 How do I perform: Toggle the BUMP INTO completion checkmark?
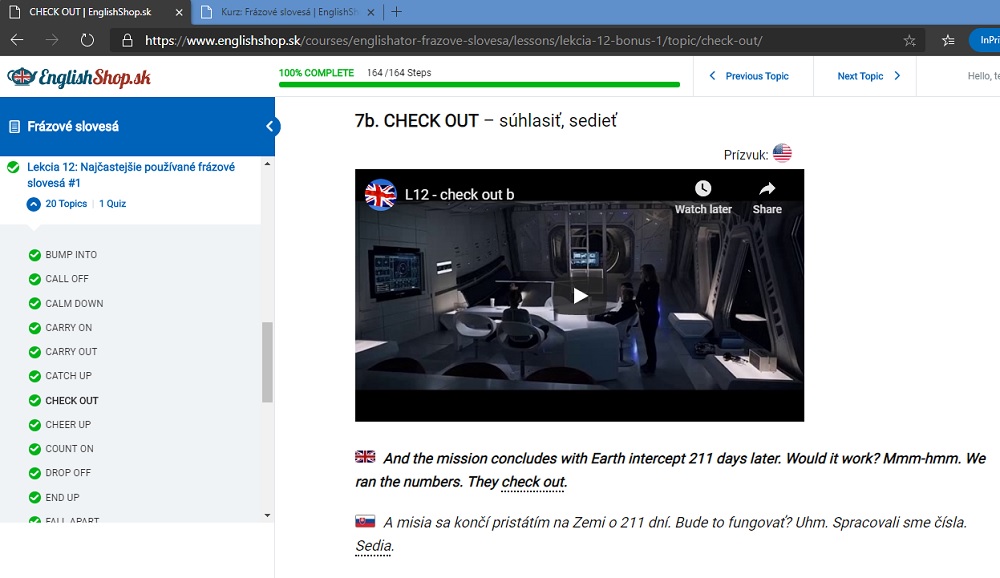click(x=35, y=255)
